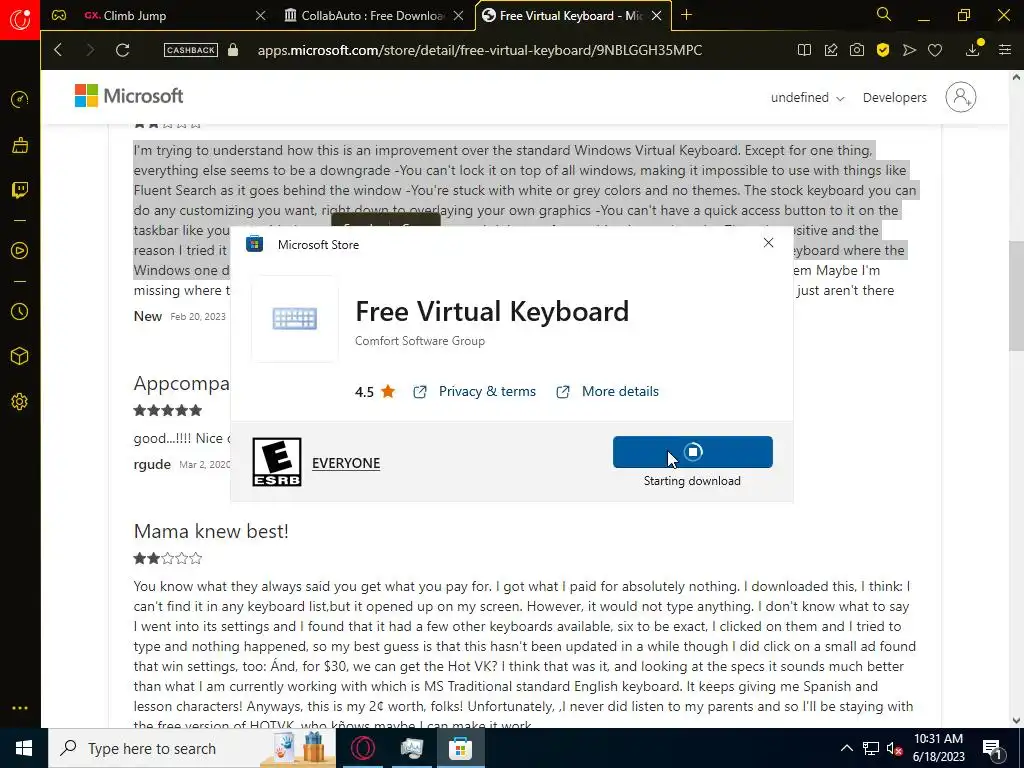Go back to previous page
The image size is (1024, 768).
[x=58, y=50]
